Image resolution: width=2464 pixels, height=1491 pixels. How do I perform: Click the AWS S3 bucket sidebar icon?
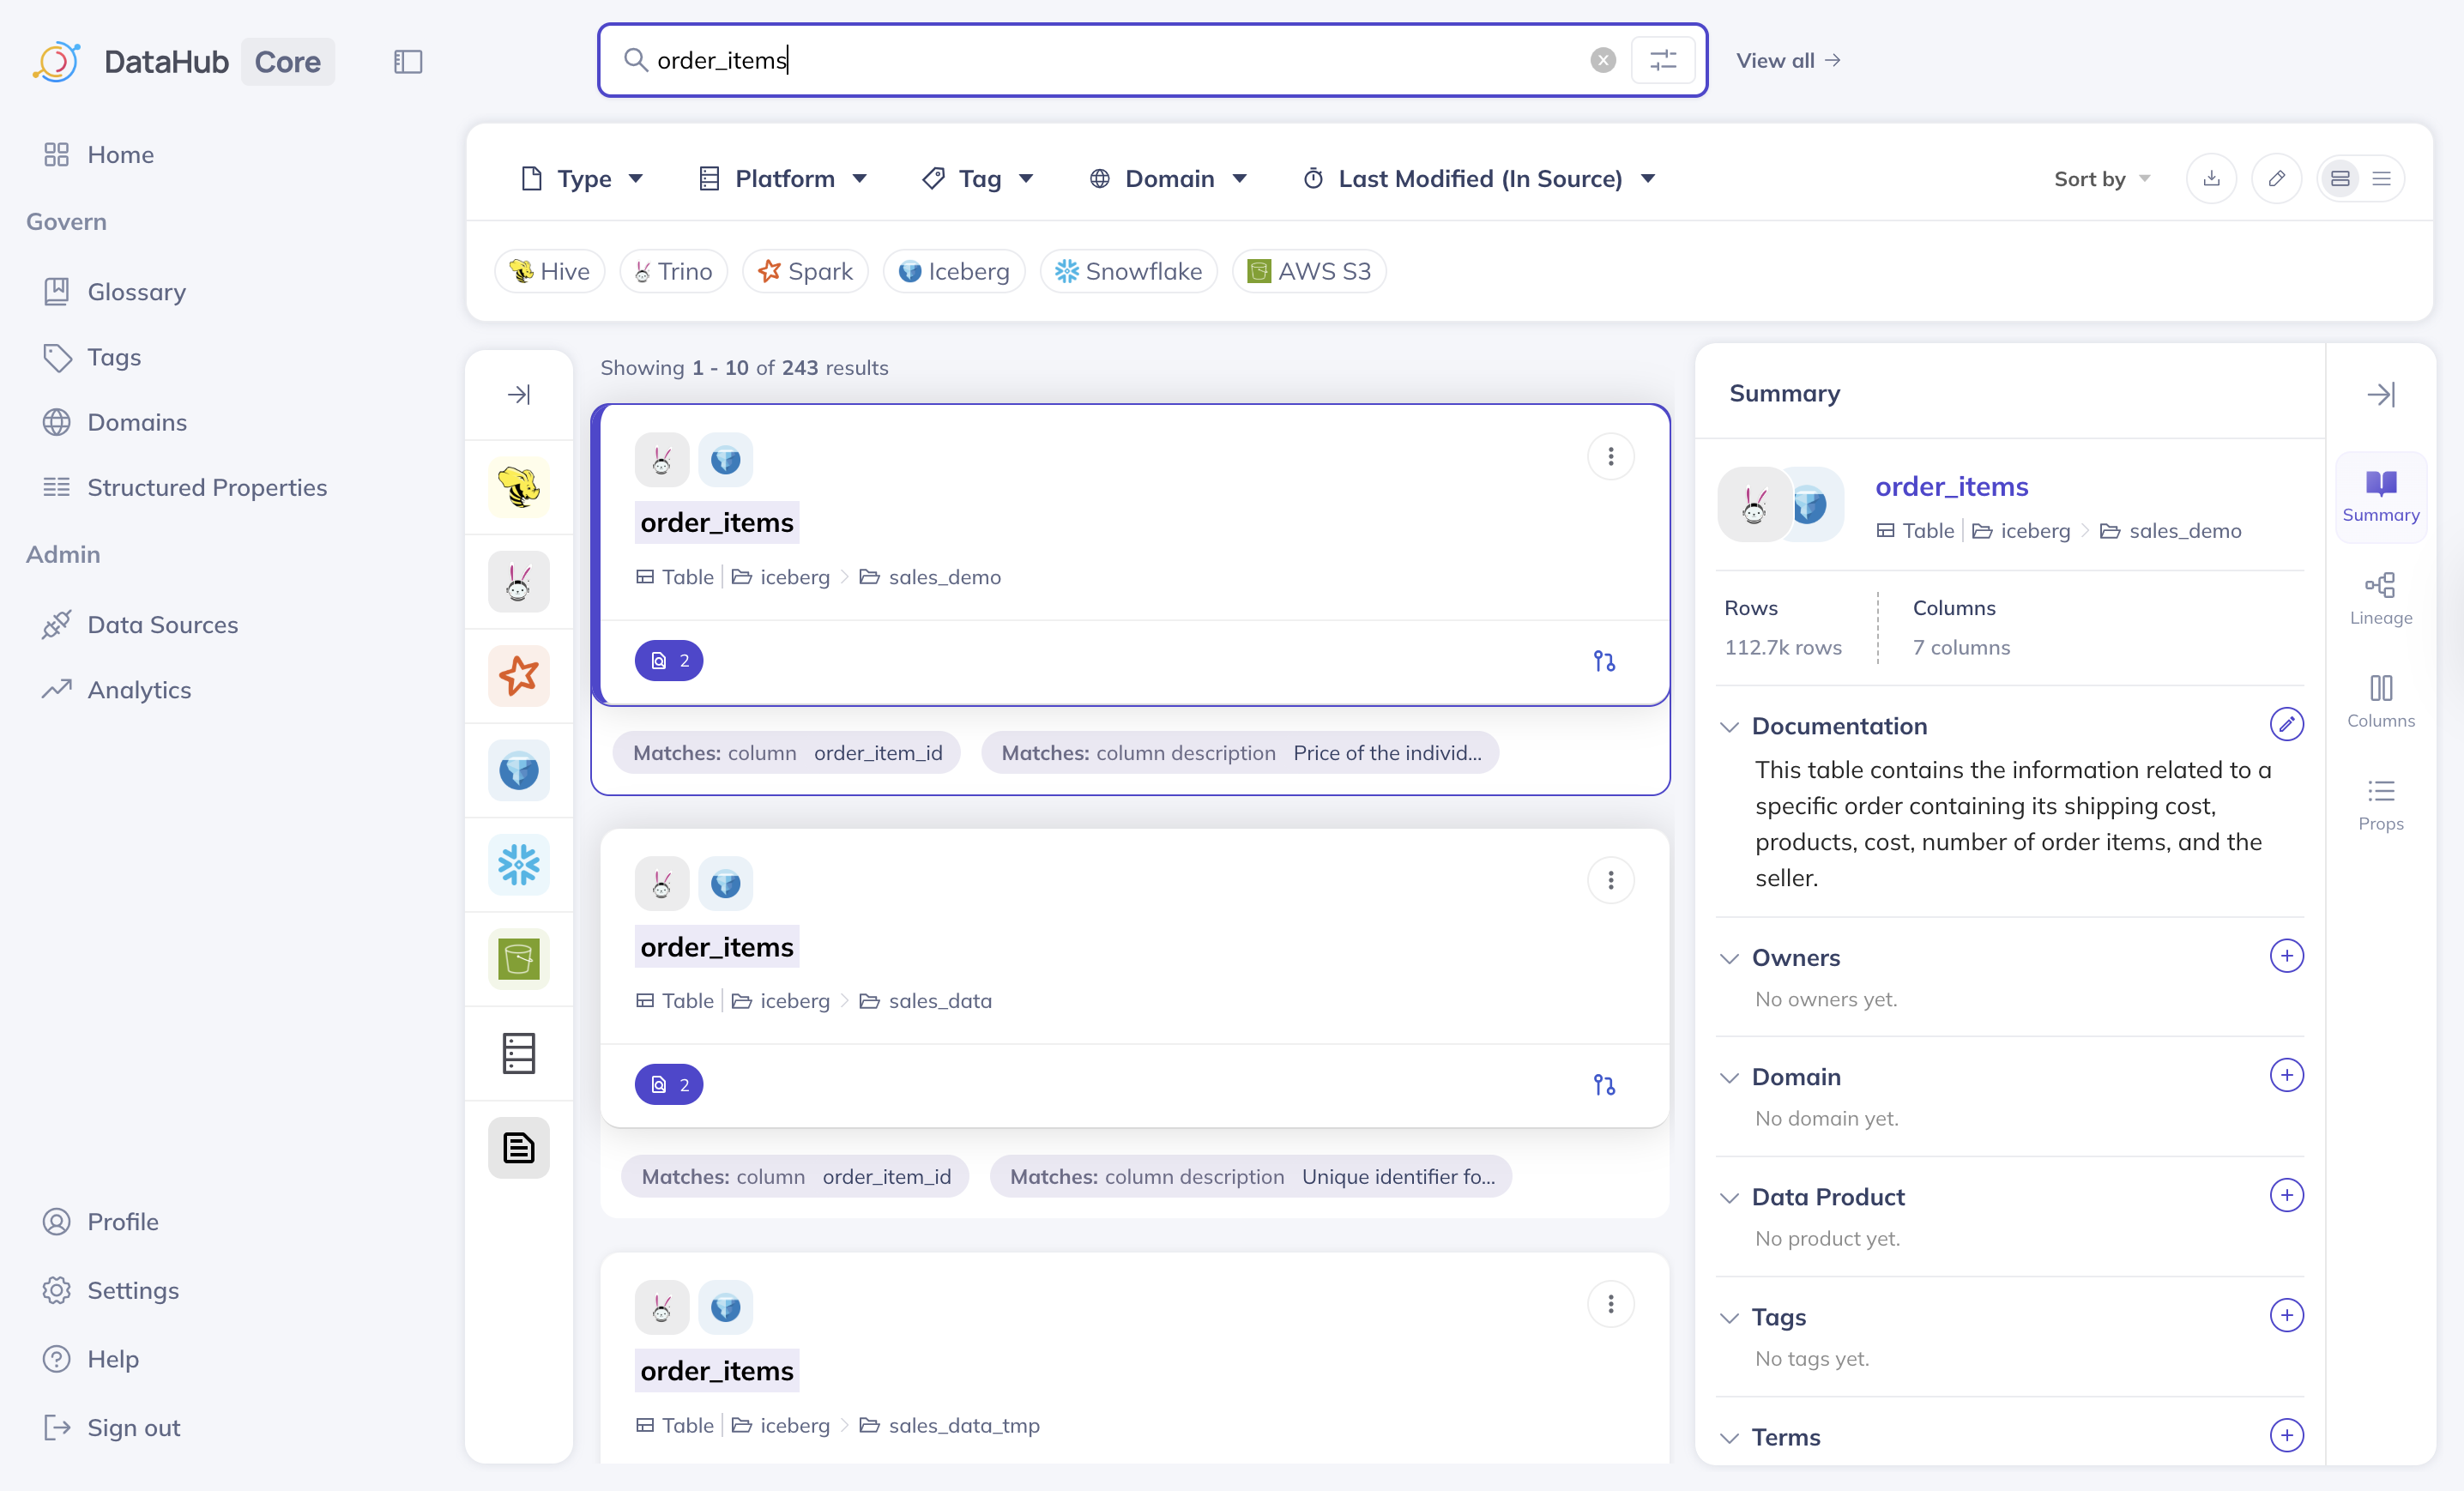pyautogui.click(x=518, y=958)
